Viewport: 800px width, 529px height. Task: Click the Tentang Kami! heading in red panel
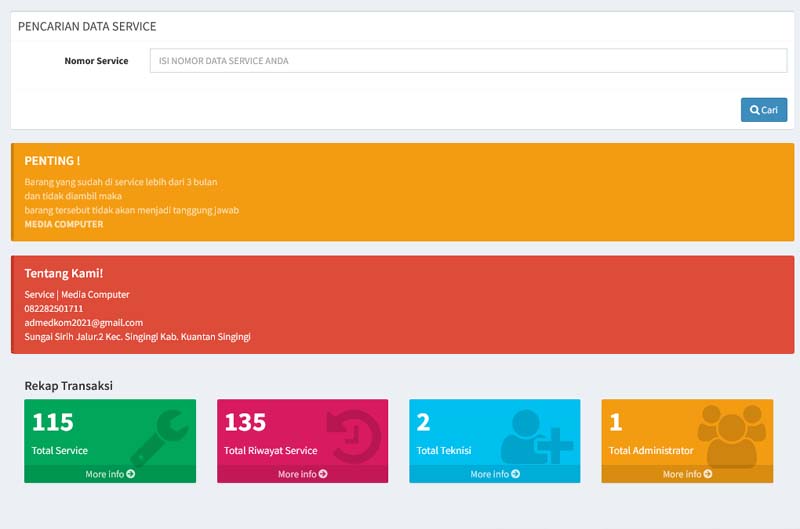[x=64, y=273]
